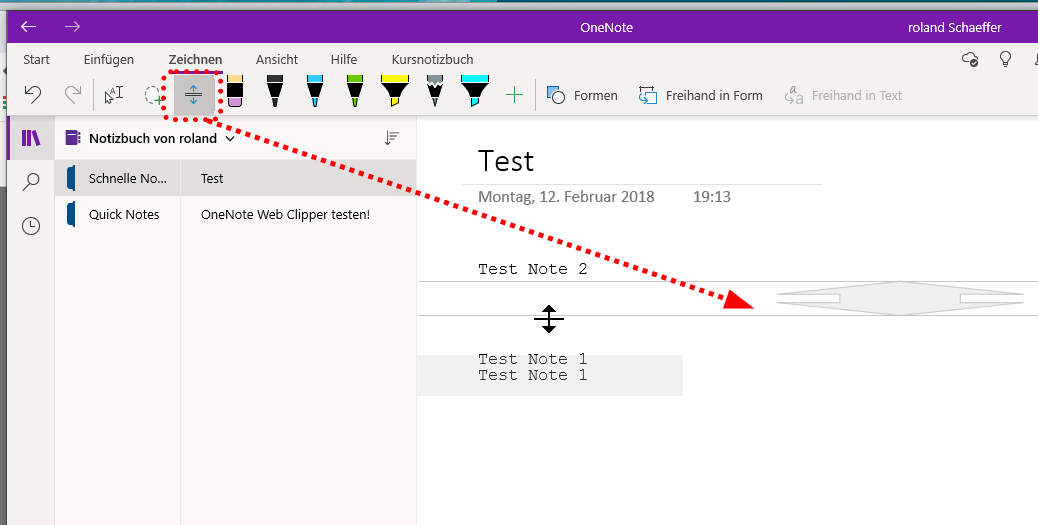This screenshot has width=1038, height=525.
Task: Open the Hilfe tab
Action: 344,60
